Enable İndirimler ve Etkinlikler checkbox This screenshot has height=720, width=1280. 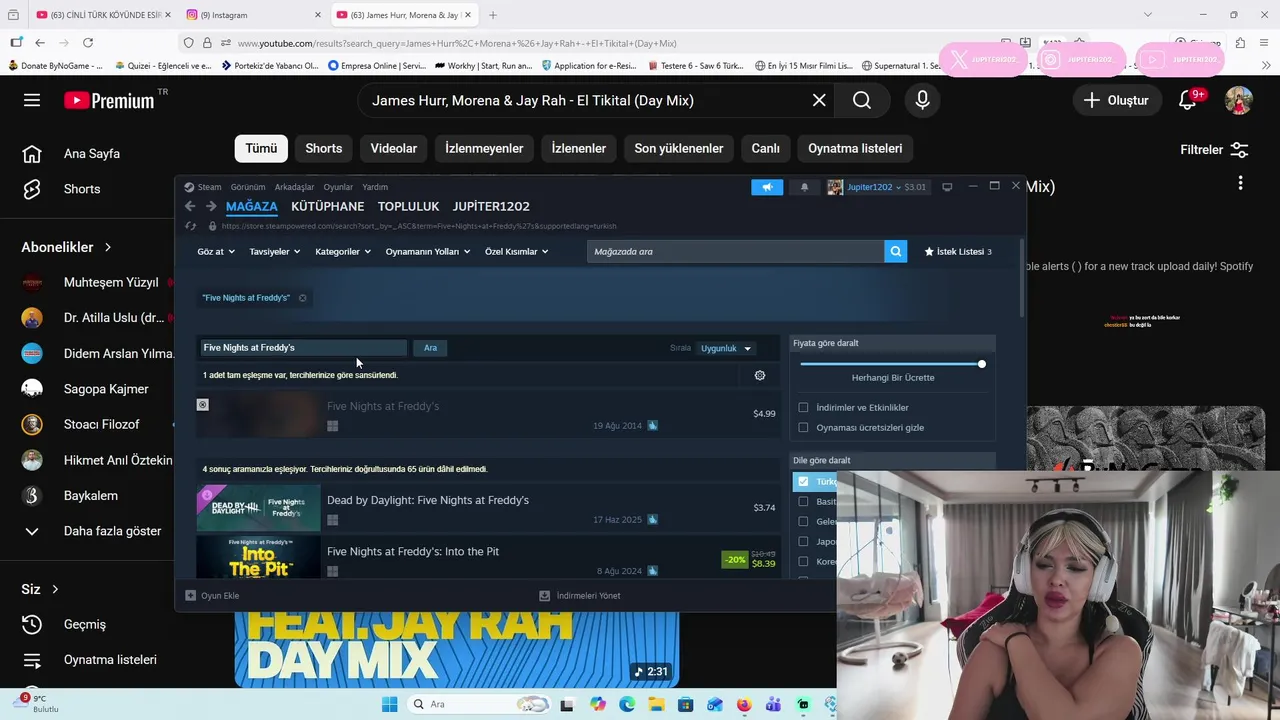[x=803, y=408]
